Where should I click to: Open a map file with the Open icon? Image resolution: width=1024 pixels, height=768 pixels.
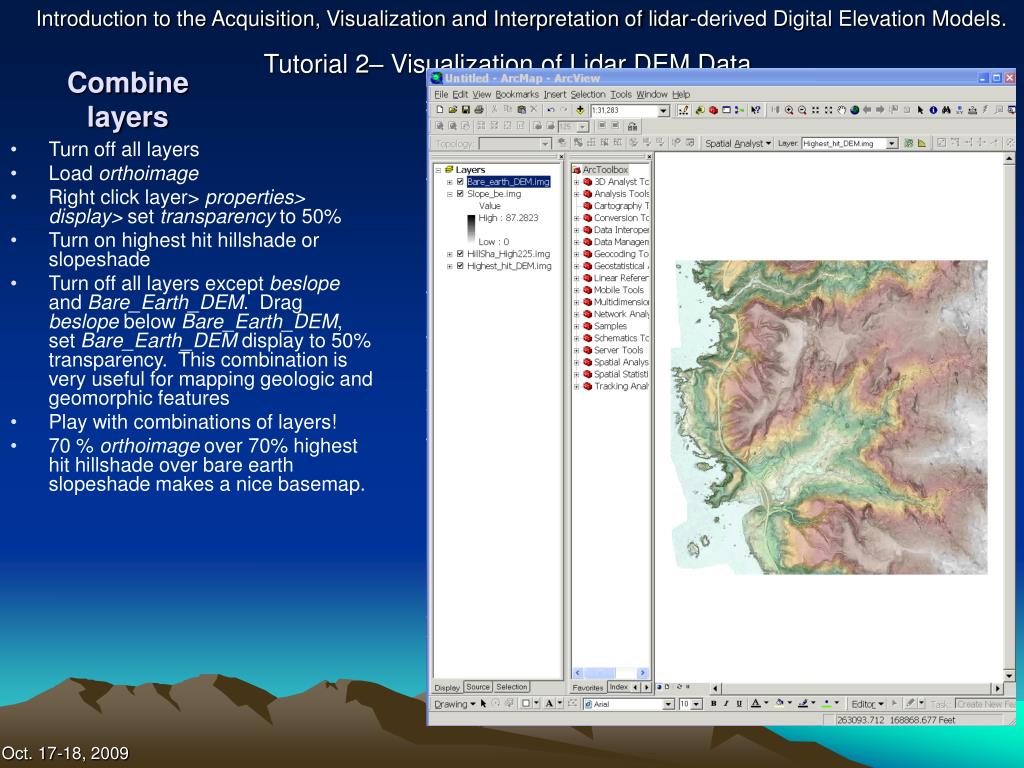point(453,110)
